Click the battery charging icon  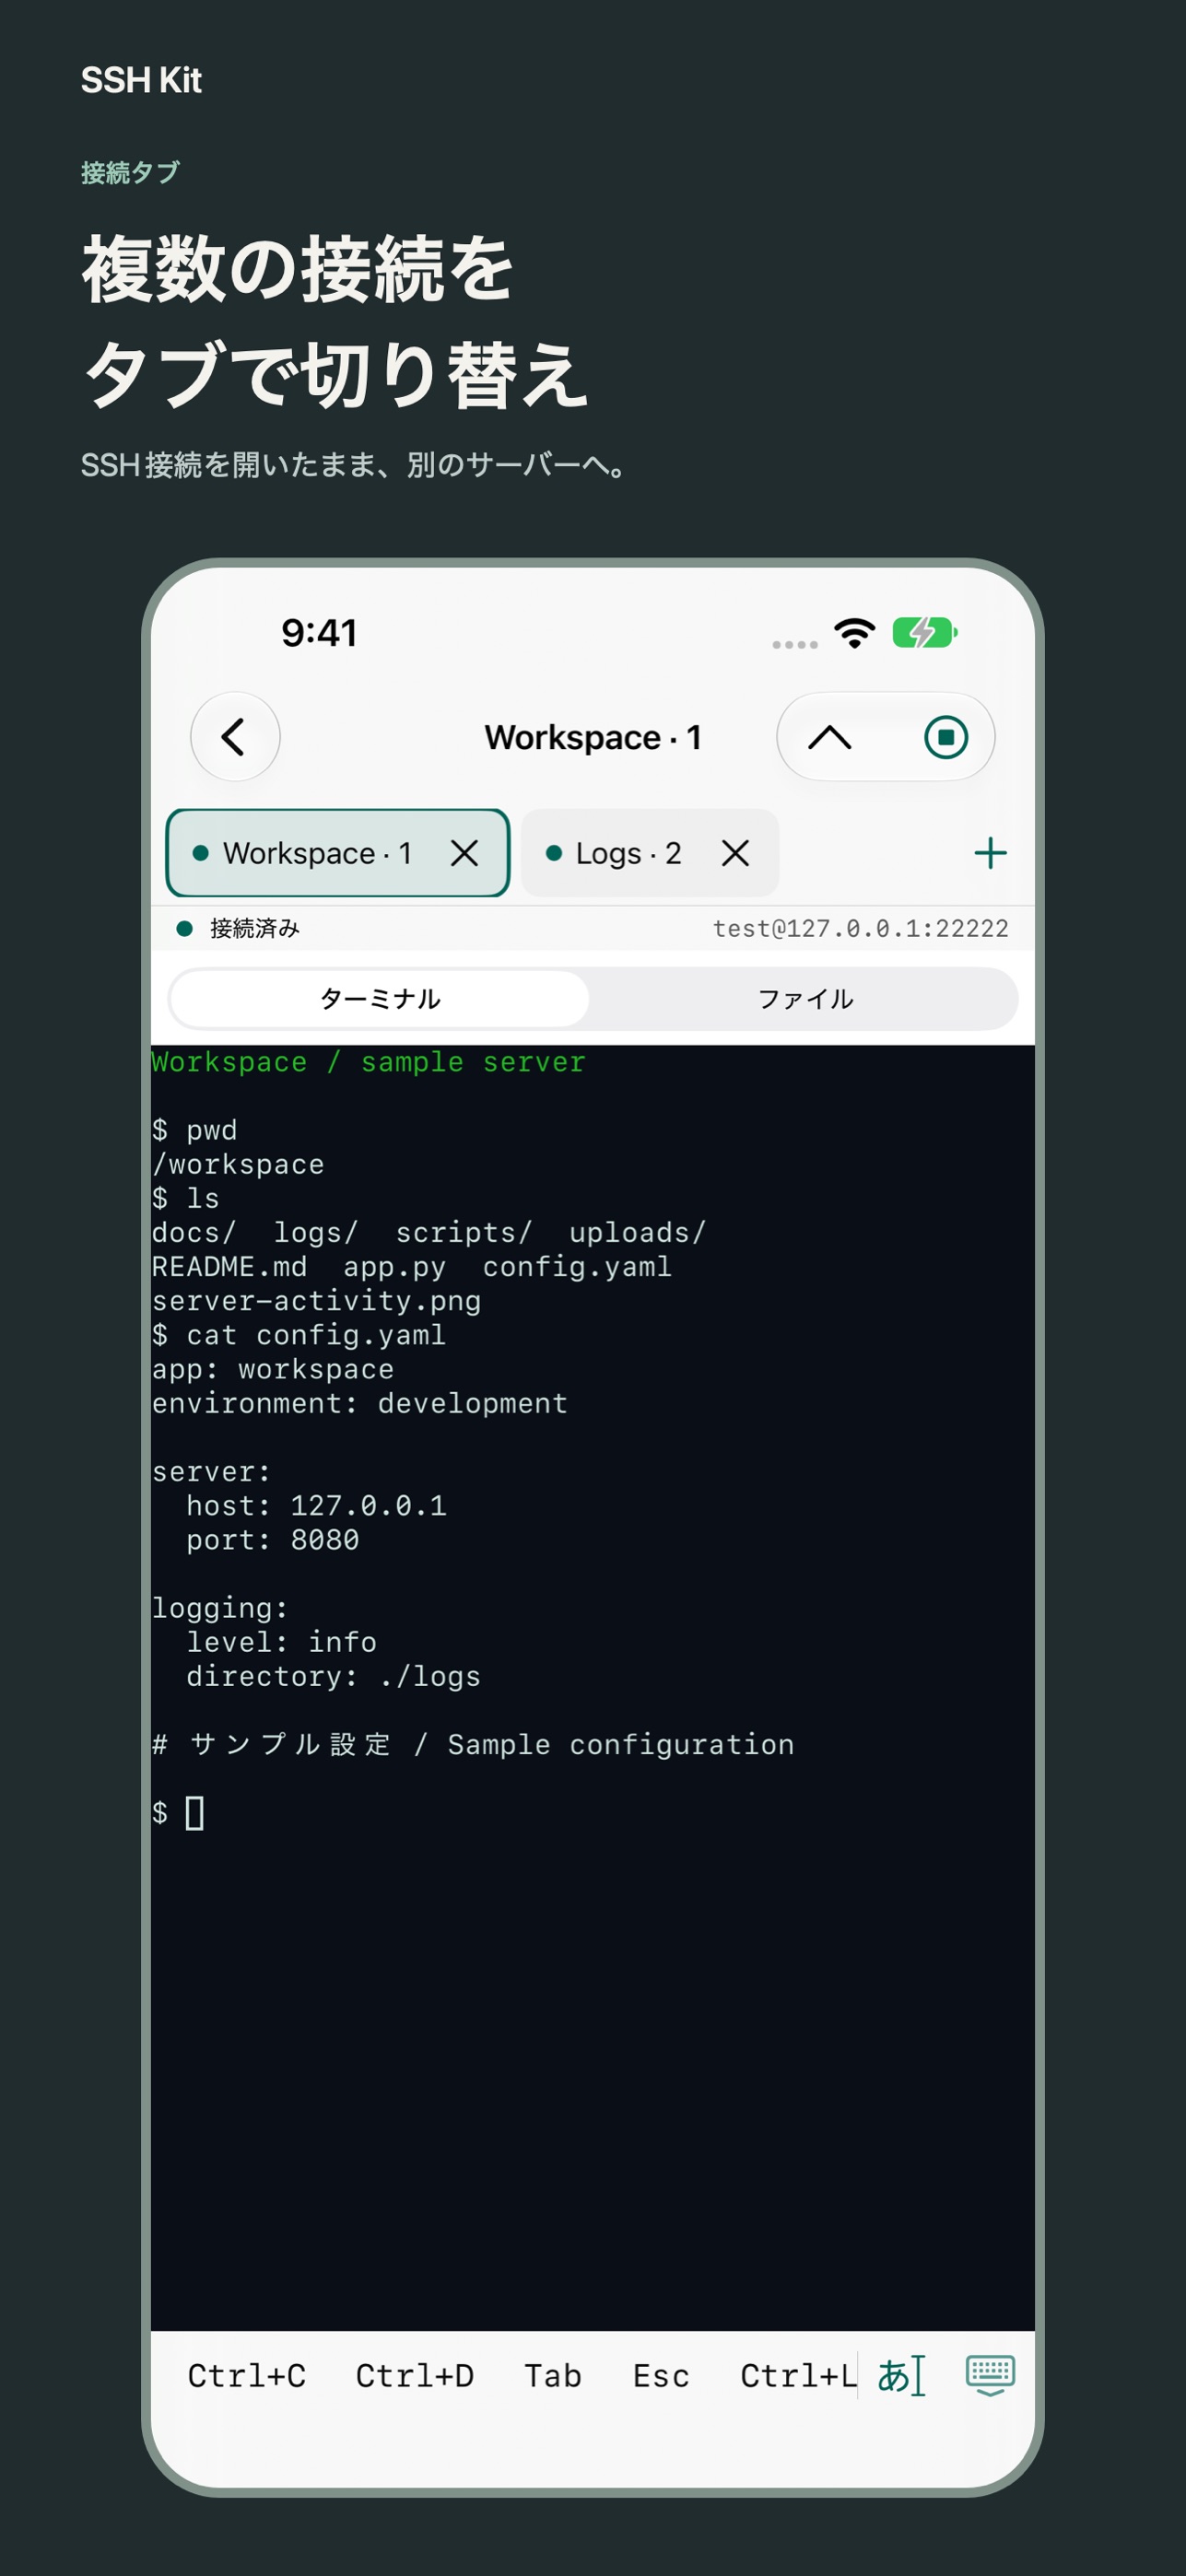click(x=925, y=633)
